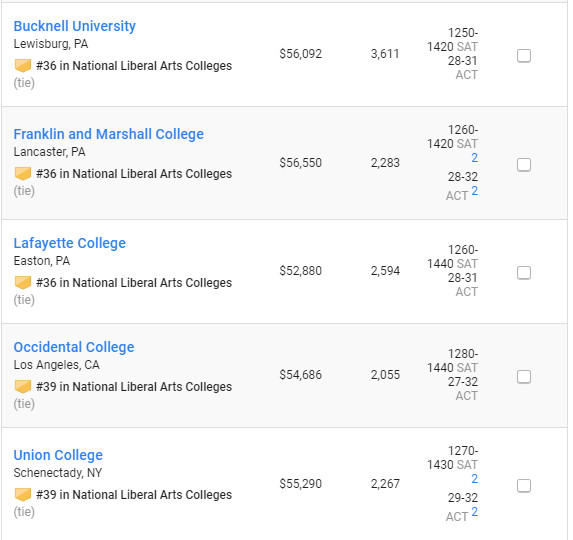Check the compare box for Franklin and Marshall
The width and height of the screenshot is (573, 540).
[x=524, y=165]
